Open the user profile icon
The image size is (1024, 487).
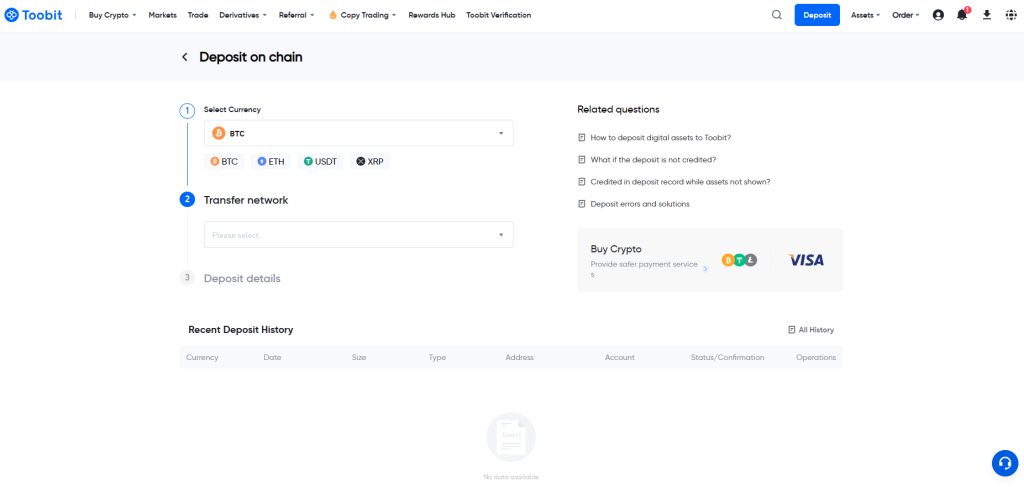pyautogui.click(x=938, y=15)
